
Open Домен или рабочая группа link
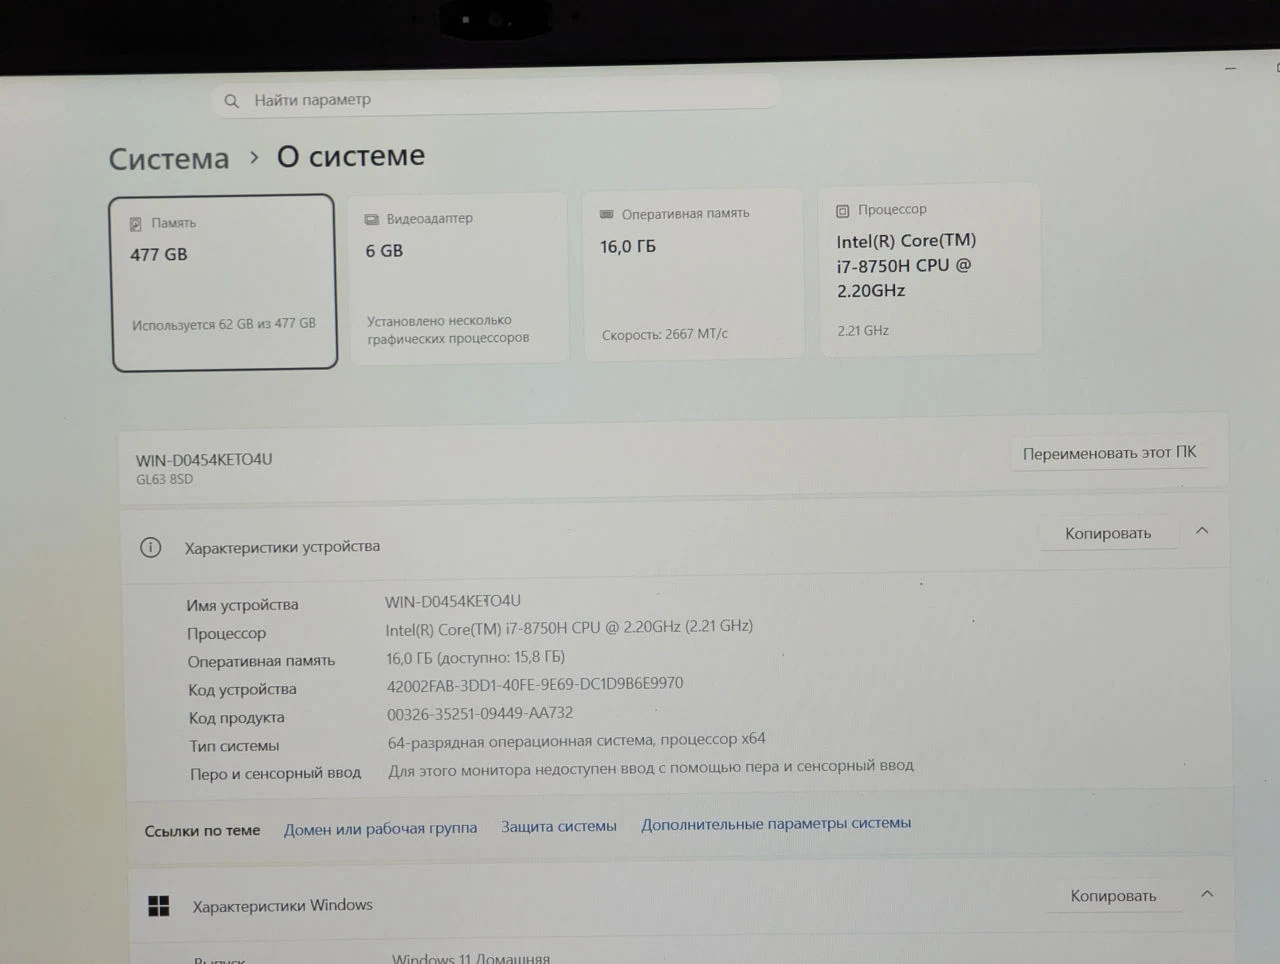(380, 829)
